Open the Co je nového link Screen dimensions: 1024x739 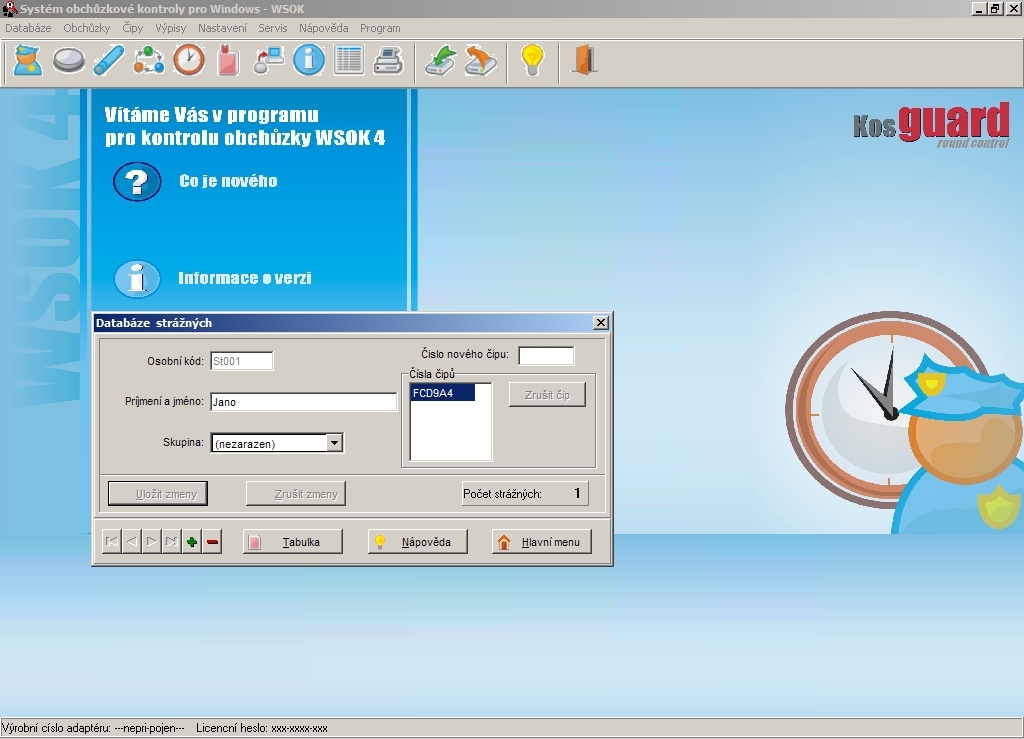coord(227,181)
